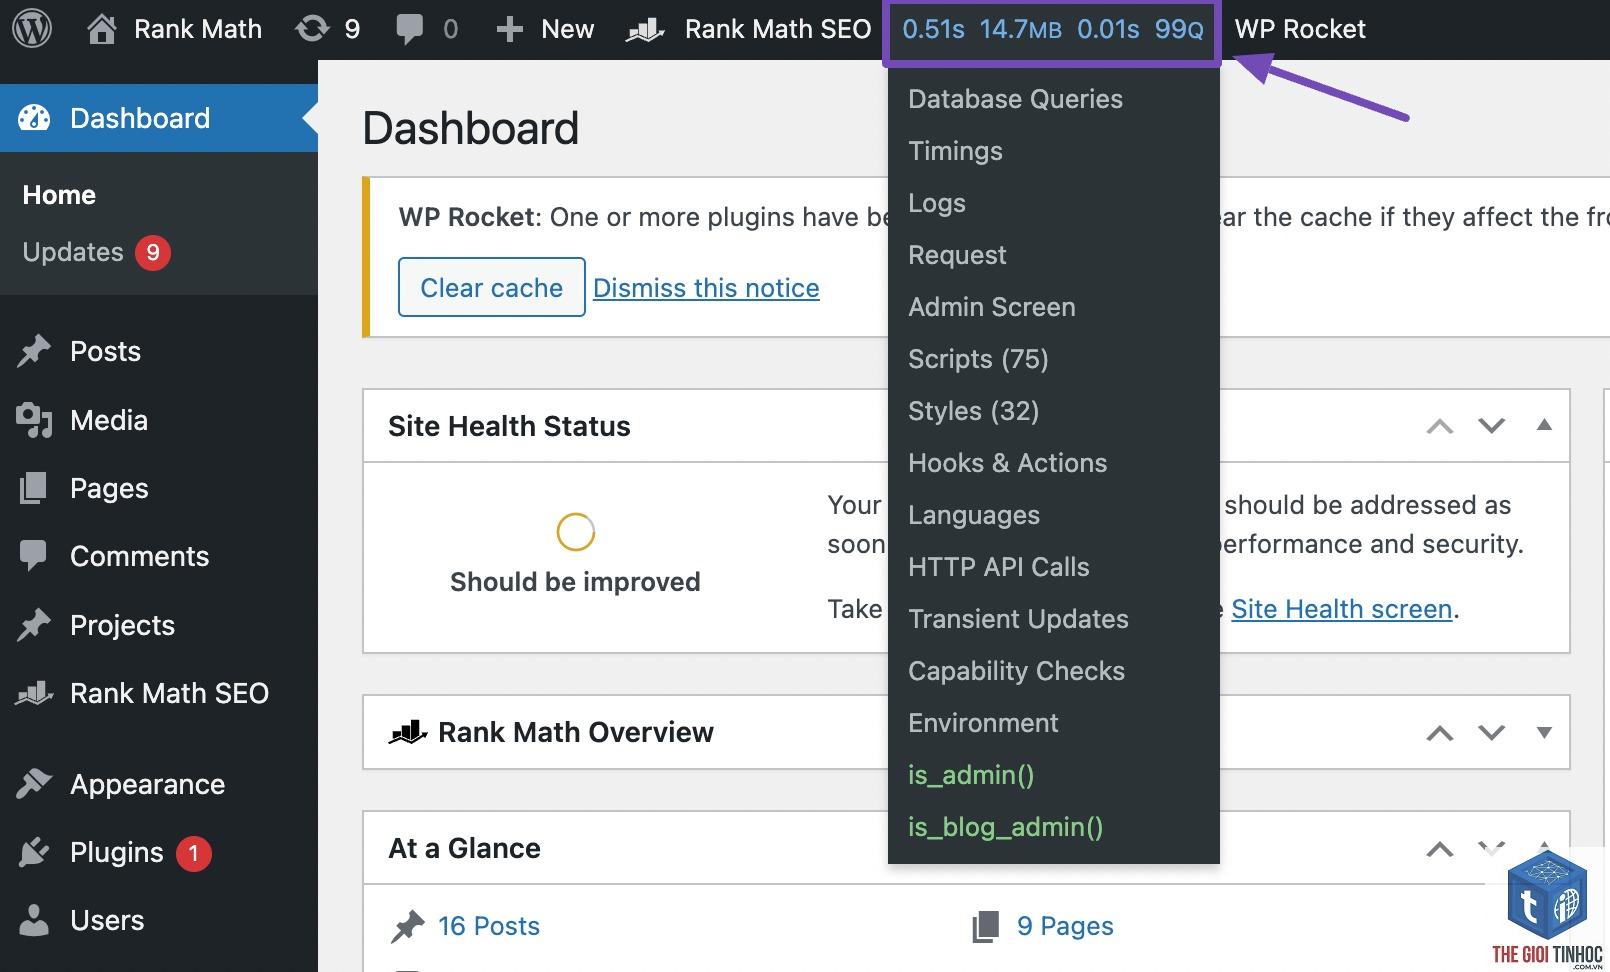Move Rank Math Overview widget down
Screen dimensions: 1610x972
coord(1492,733)
